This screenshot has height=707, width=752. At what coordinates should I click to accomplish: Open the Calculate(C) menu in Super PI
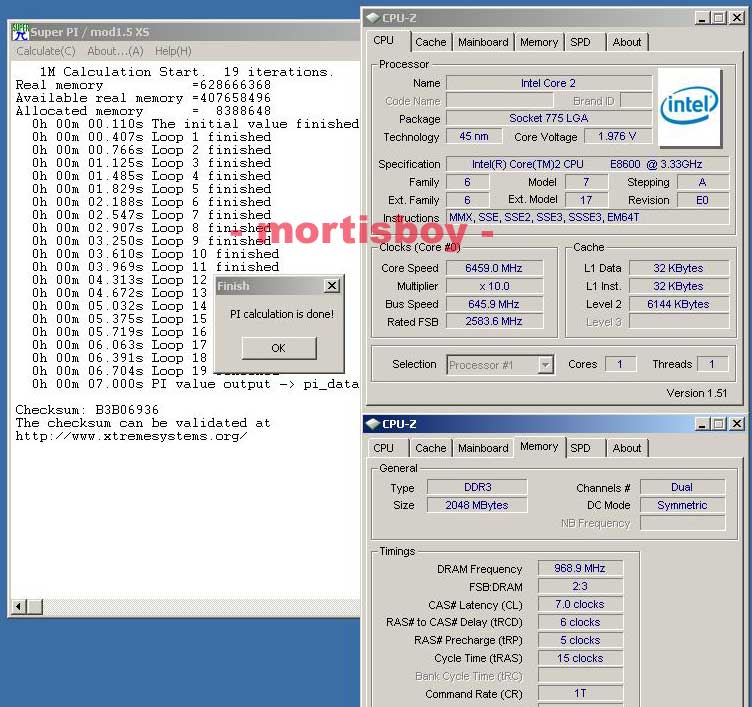click(x=46, y=51)
